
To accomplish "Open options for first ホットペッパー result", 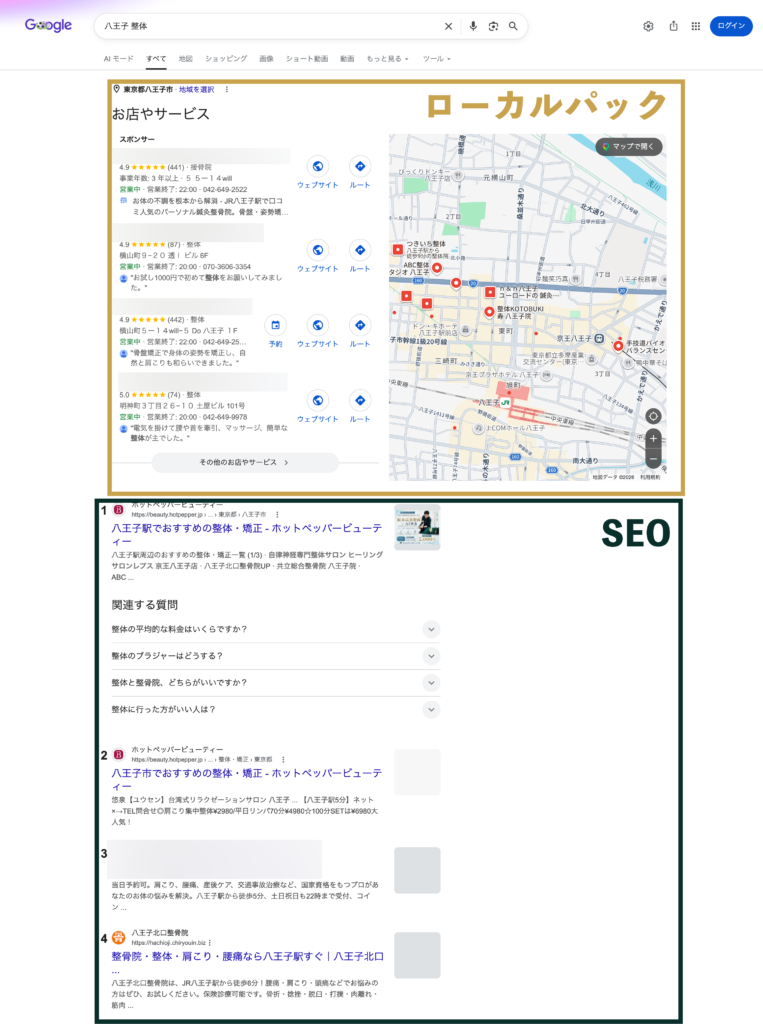I will coord(277,515).
